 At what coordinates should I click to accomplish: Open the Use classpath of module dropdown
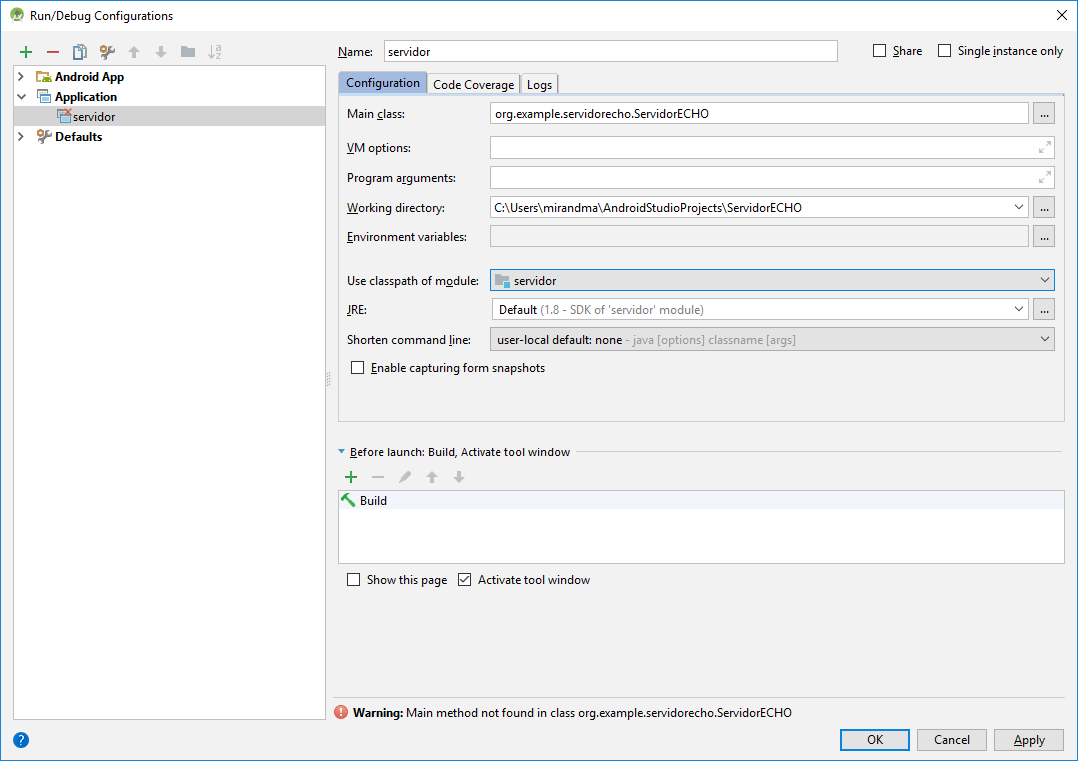pyautogui.click(x=772, y=281)
